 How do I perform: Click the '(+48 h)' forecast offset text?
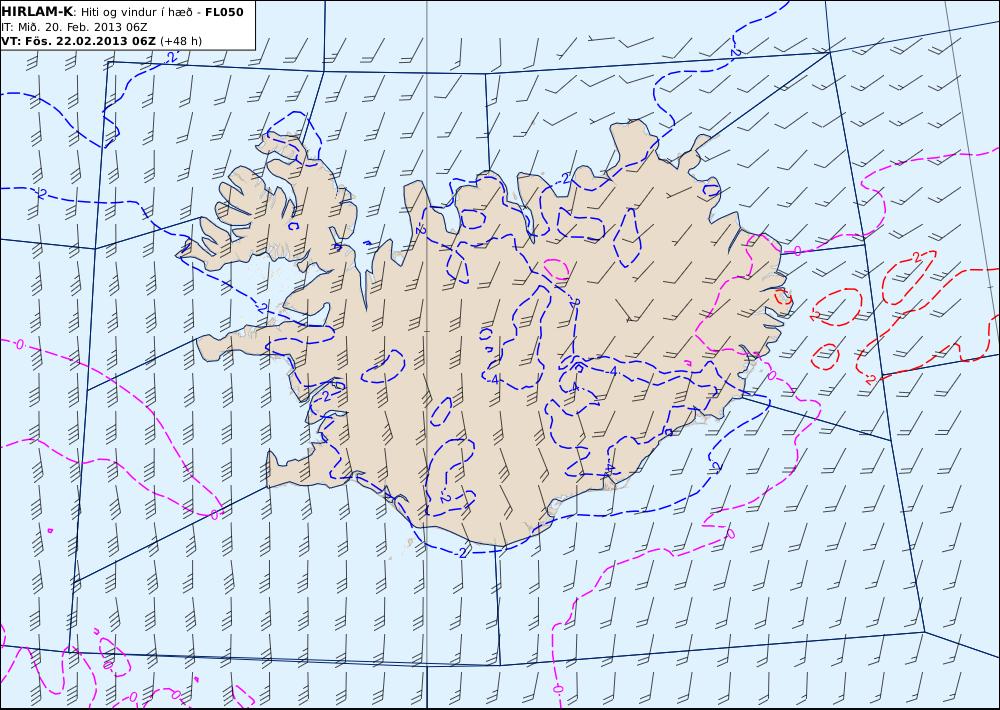coord(180,41)
